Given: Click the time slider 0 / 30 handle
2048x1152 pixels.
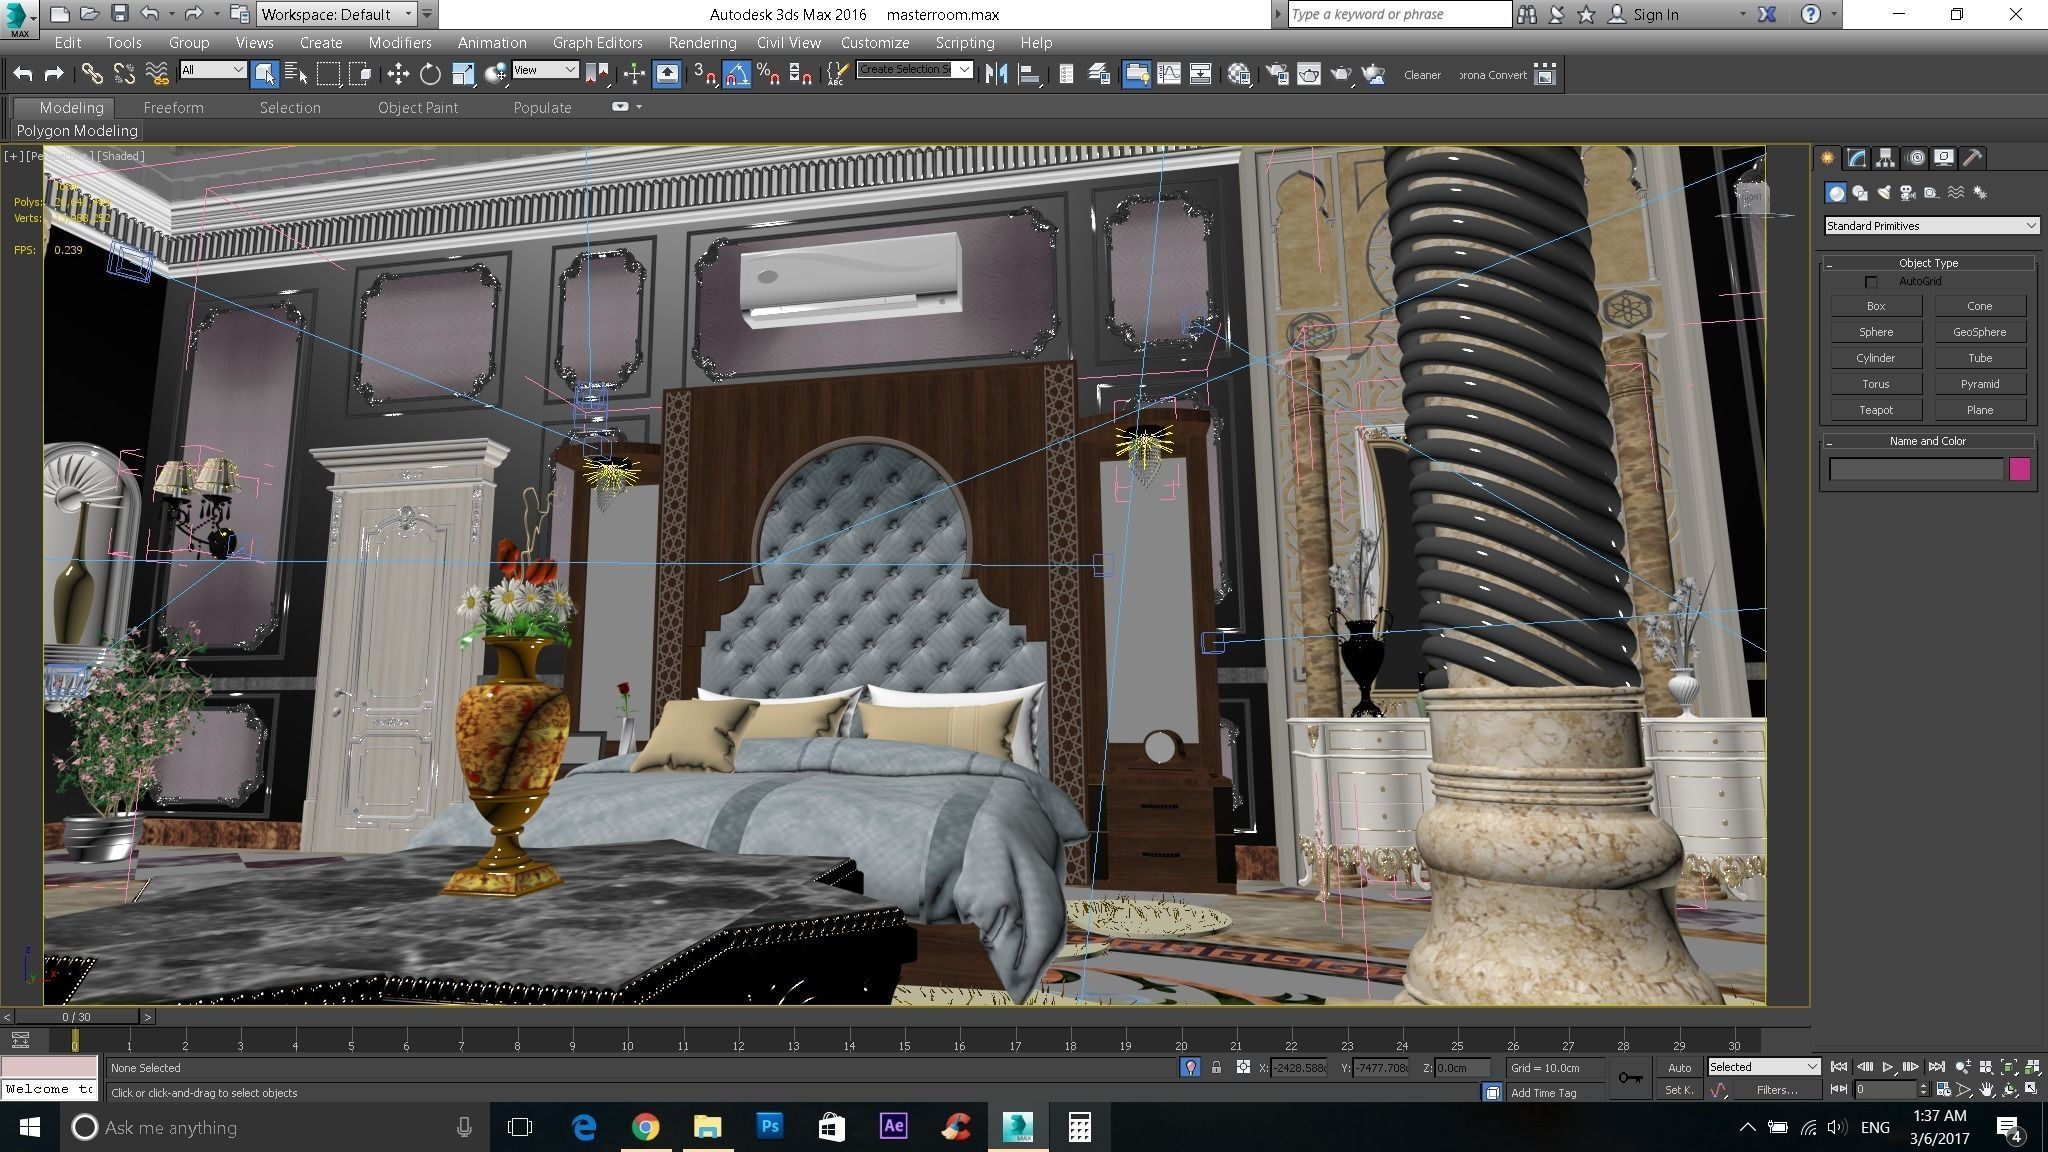Looking at the screenshot, I should pos(76,1017).
